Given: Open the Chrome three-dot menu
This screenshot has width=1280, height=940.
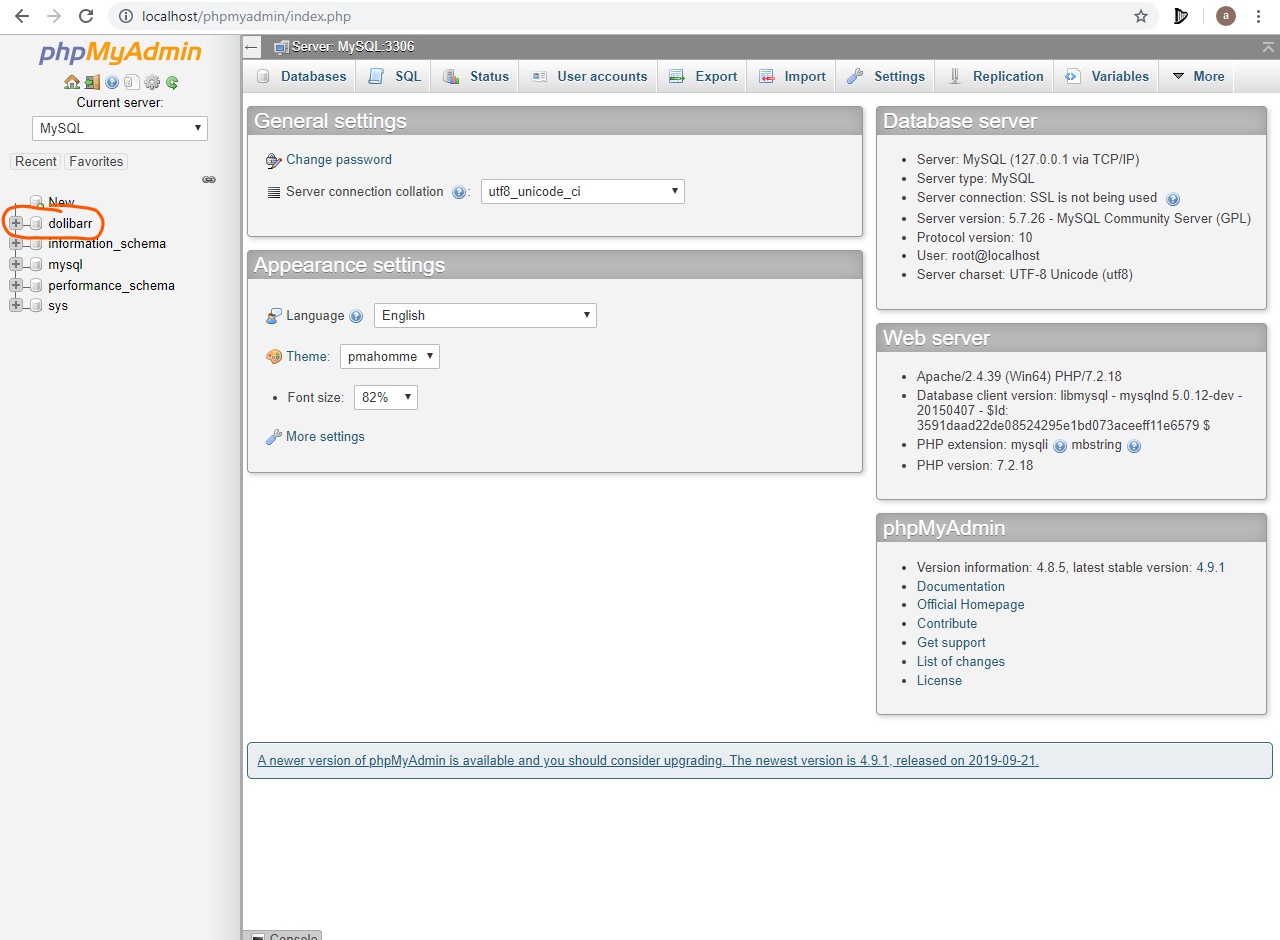Looking at the screenshot, I should (1258, 16).
